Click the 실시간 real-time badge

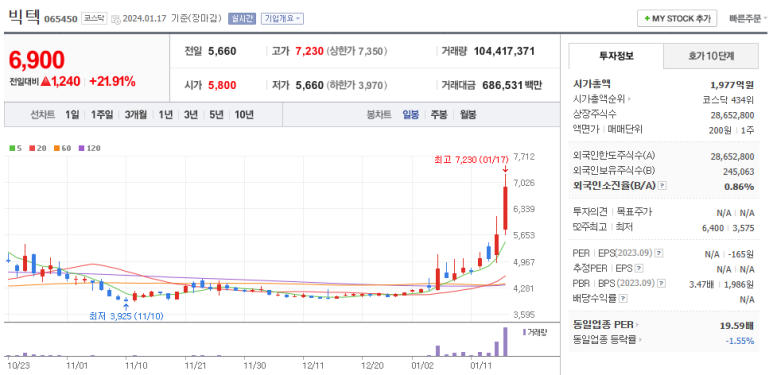click(242, 19)
